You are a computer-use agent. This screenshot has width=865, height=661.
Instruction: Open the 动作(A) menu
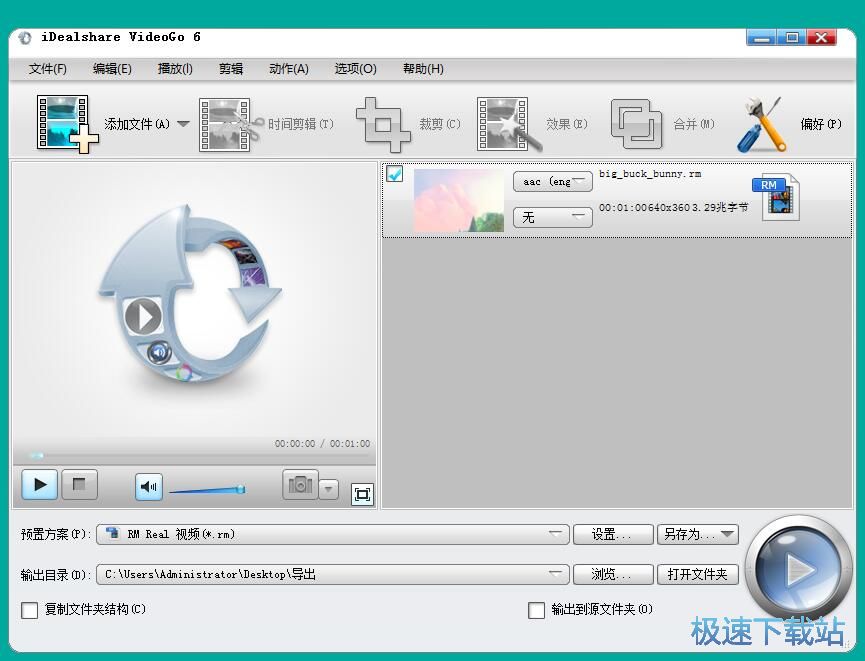tap(289, 69)
